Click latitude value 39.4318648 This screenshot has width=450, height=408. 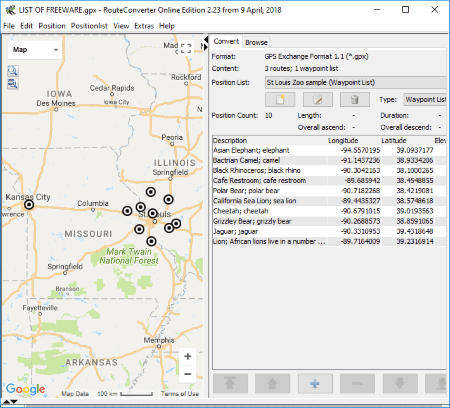[x=415, y=231]
